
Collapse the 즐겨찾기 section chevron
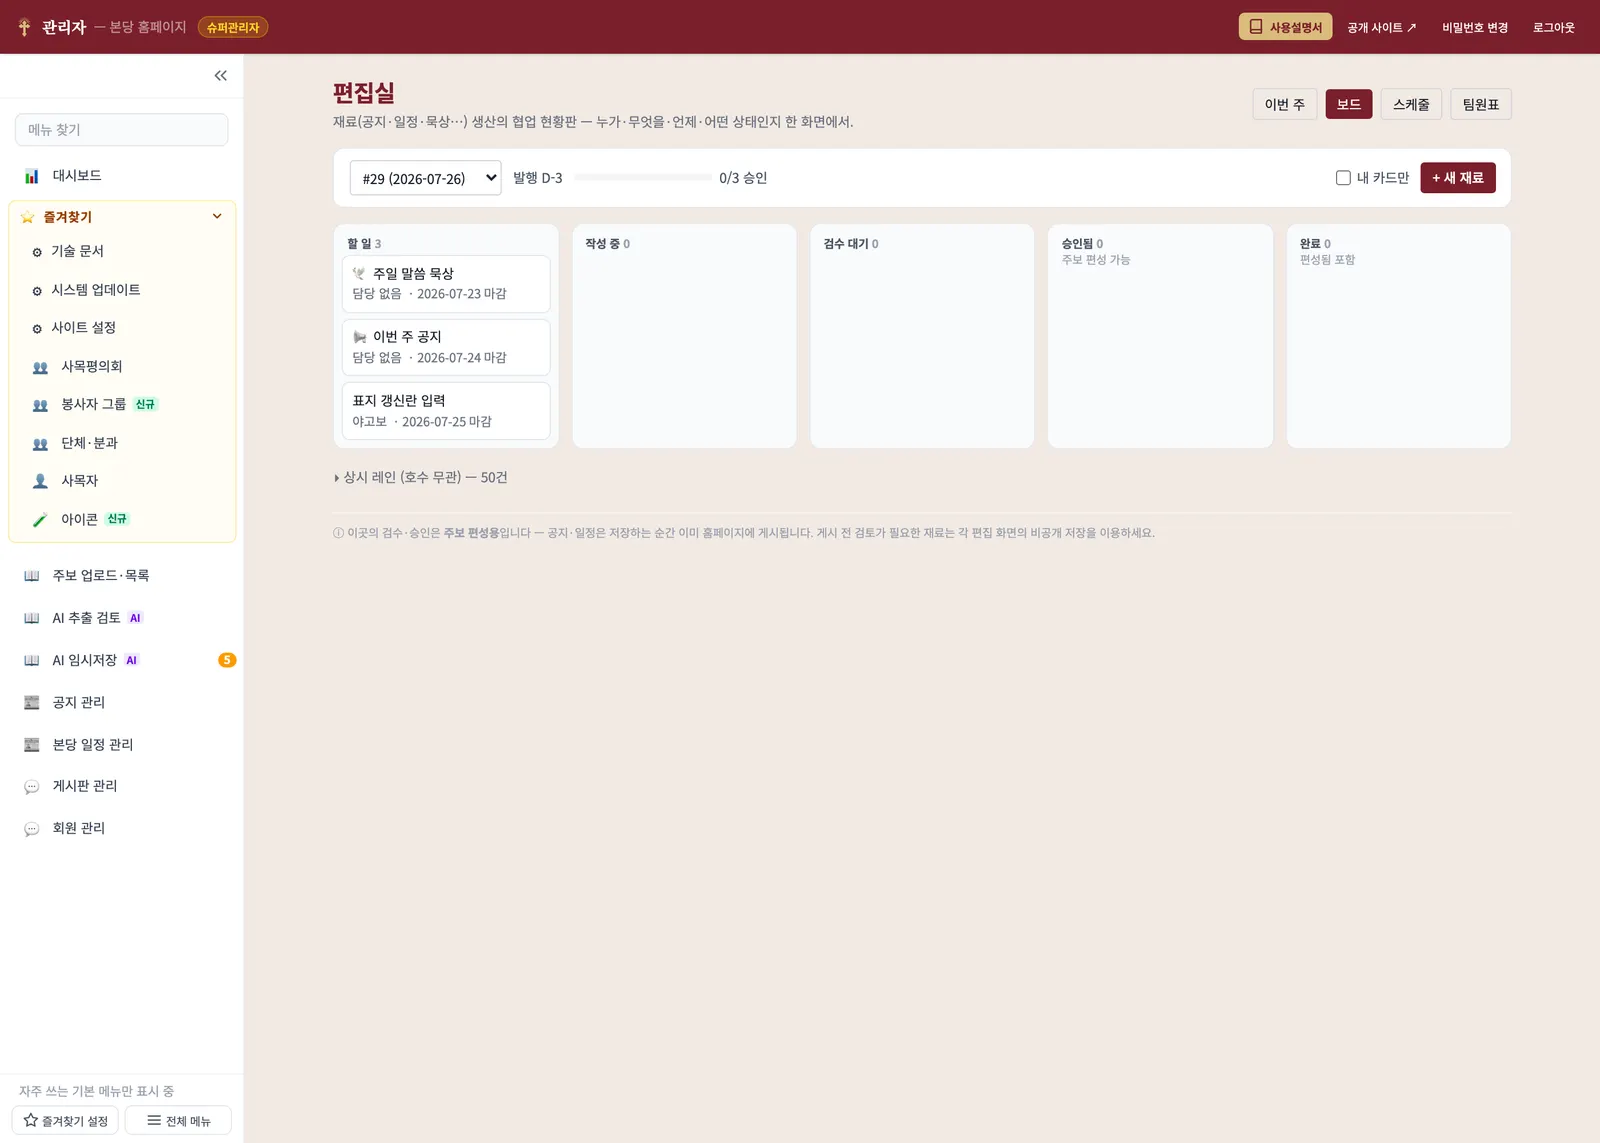pyautogui.click(x=217, y=216)
